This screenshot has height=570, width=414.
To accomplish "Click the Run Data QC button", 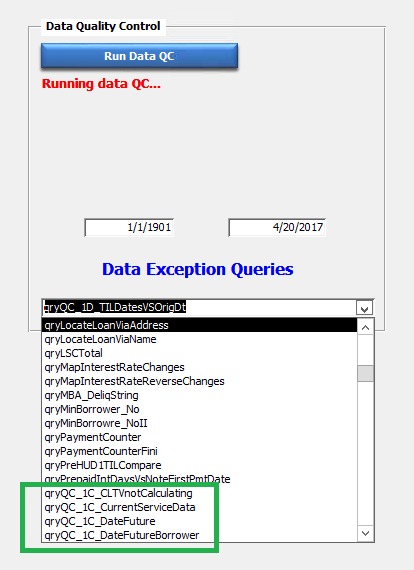I will point(139,56).
